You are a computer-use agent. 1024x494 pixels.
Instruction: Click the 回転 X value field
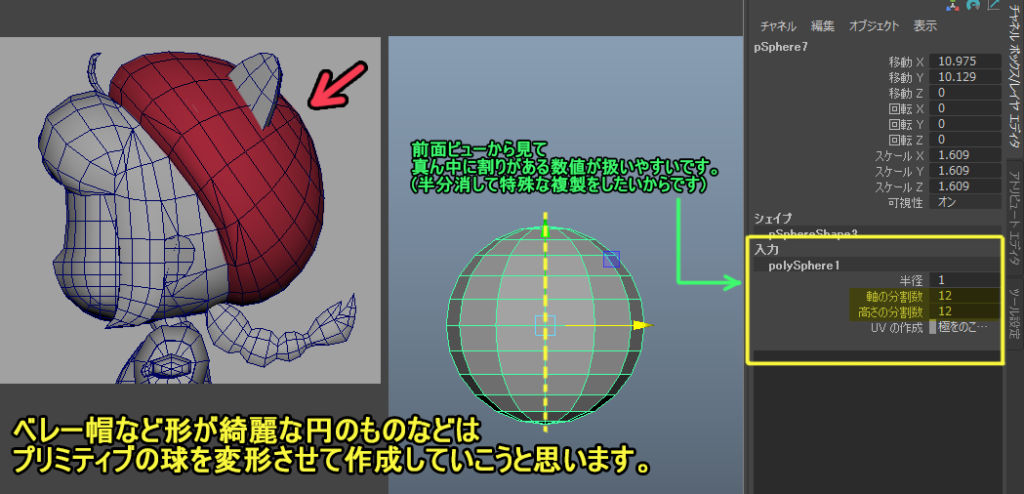tap(965, 108)
